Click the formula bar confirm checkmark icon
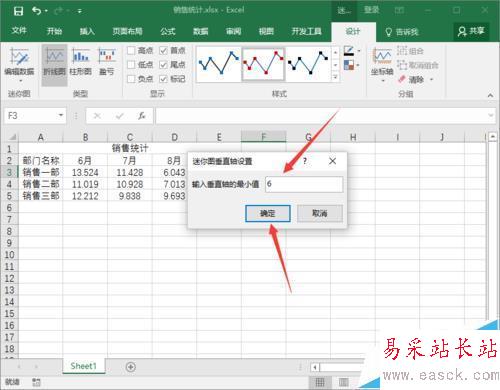This screenshot has width=500, height=390. [119, 116]
